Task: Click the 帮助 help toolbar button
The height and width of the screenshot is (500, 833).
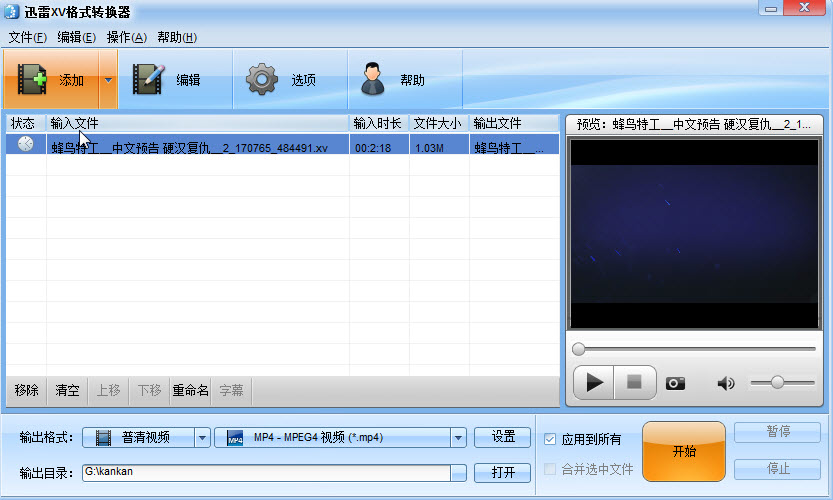Action: (405, 80)
